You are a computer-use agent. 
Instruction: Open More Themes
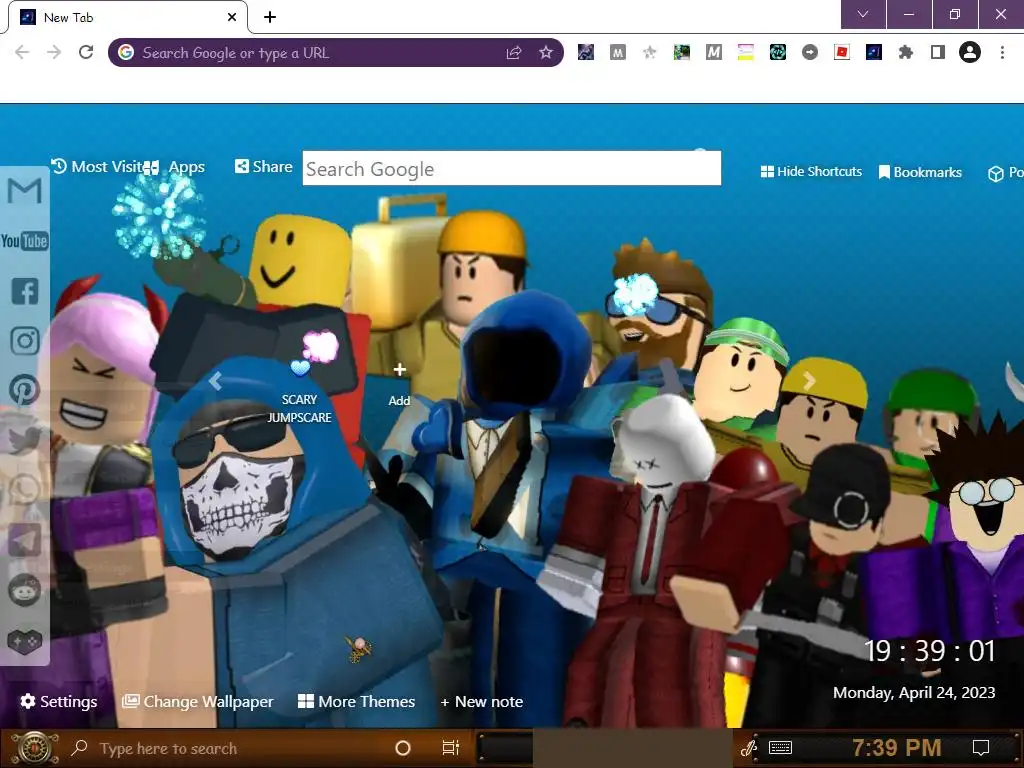[x=357, y=701]
